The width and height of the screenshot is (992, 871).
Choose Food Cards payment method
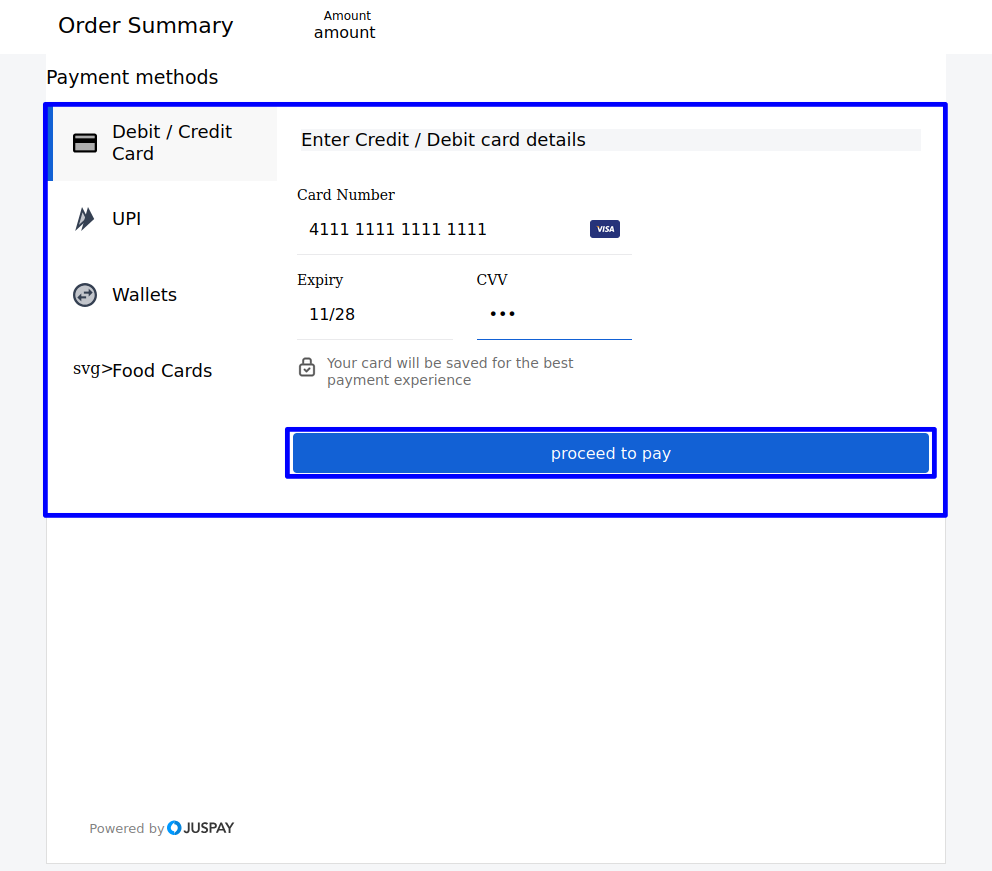(163, 371)
